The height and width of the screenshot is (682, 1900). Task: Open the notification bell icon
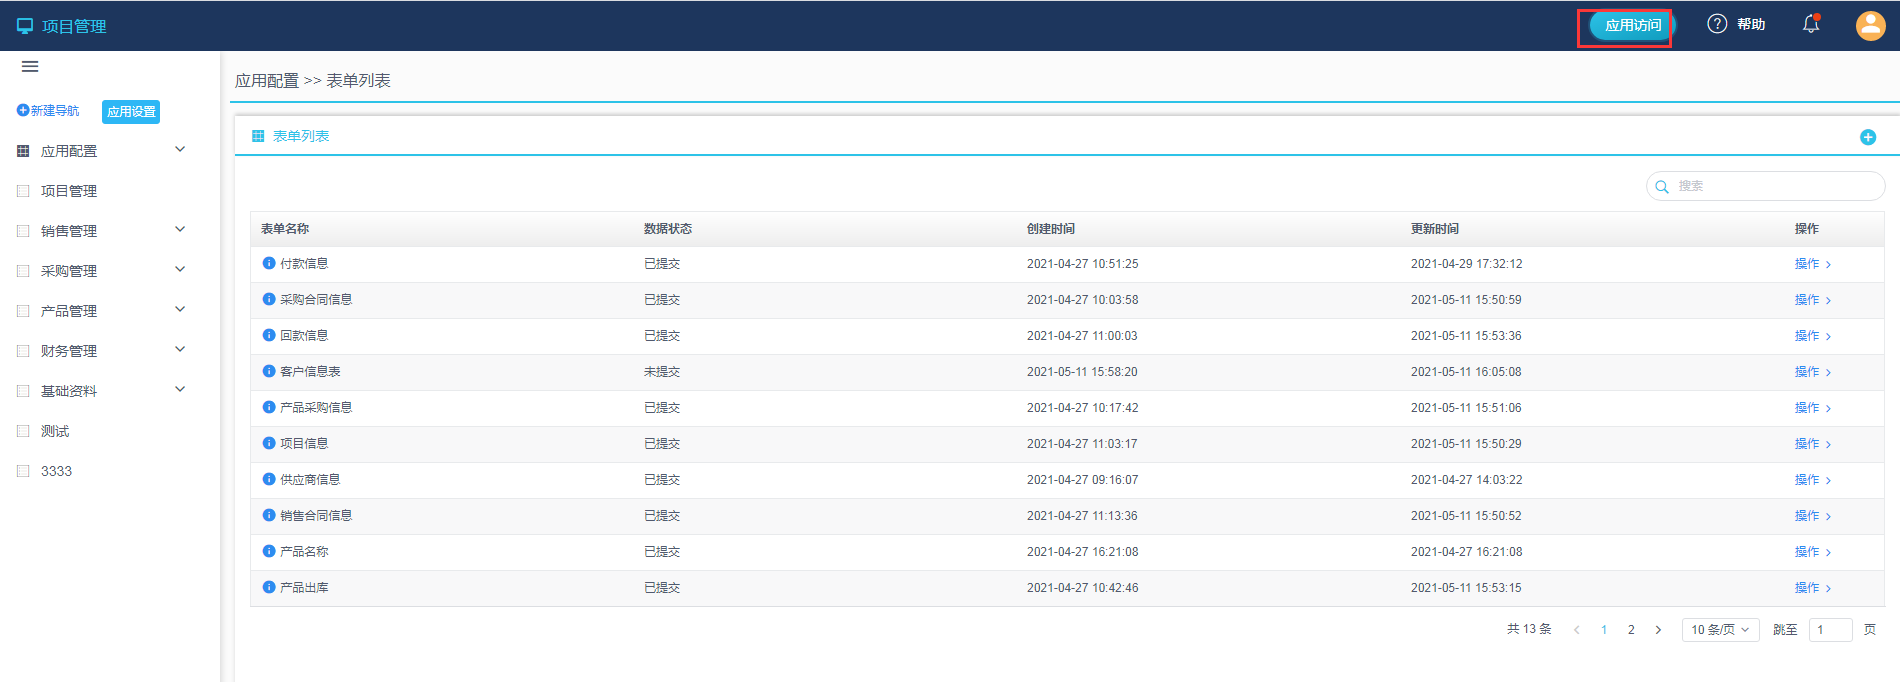[1811, 24]
